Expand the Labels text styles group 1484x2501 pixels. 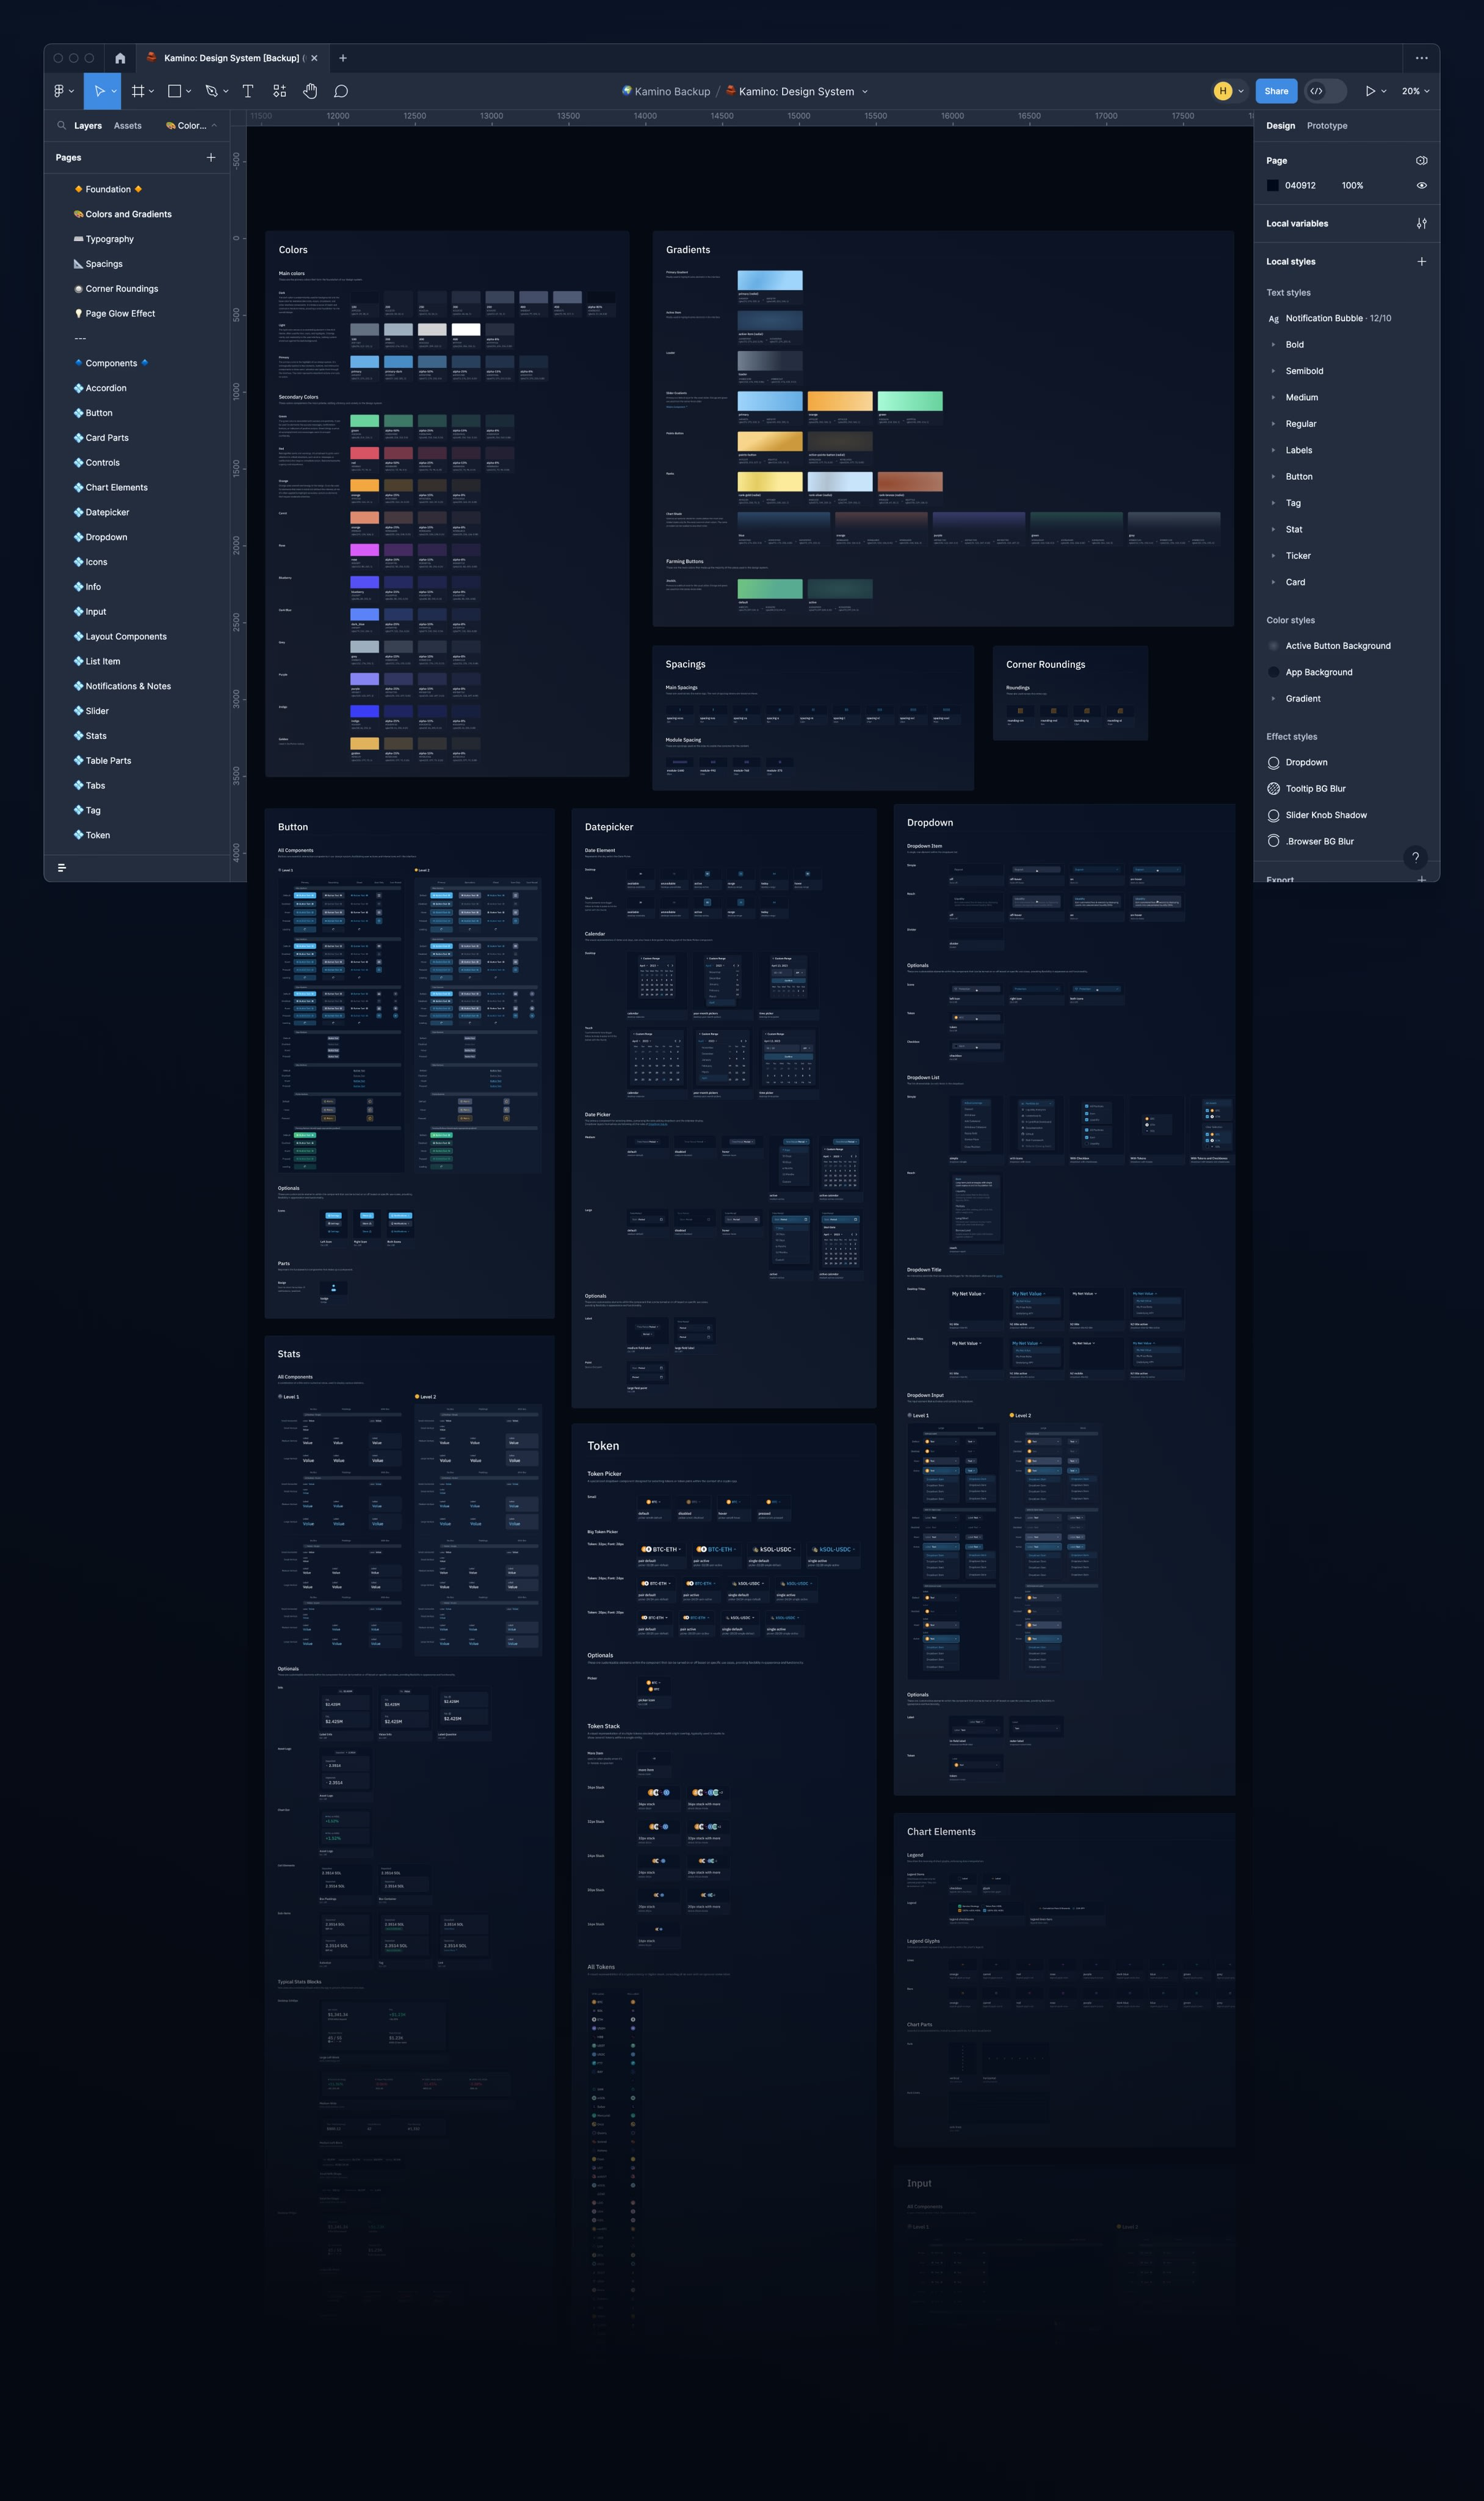point(1273,450)
